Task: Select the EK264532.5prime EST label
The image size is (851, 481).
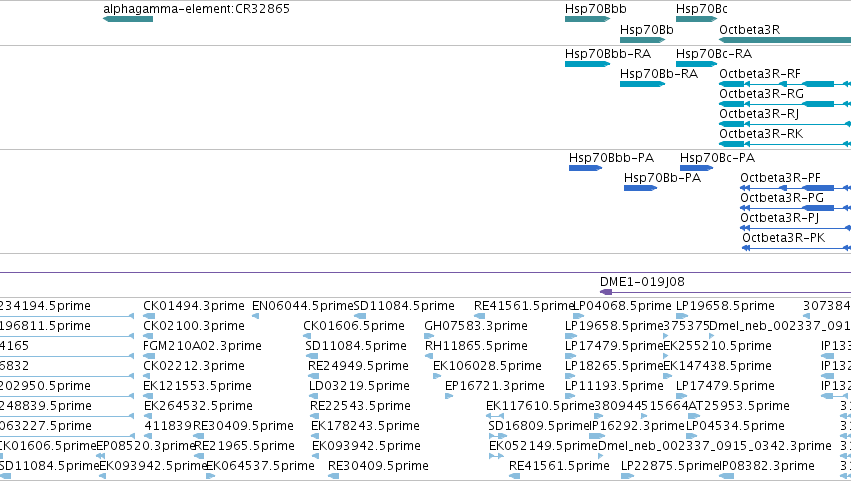Action: tap(198, 406)
